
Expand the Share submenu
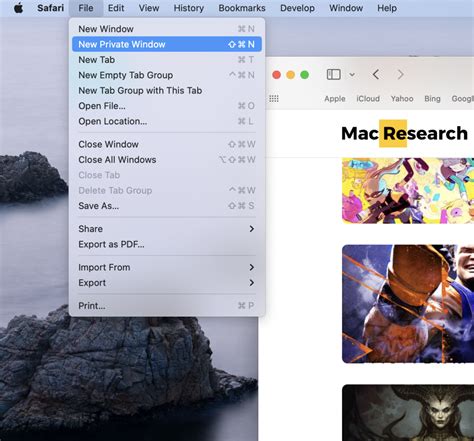point(166,229)
